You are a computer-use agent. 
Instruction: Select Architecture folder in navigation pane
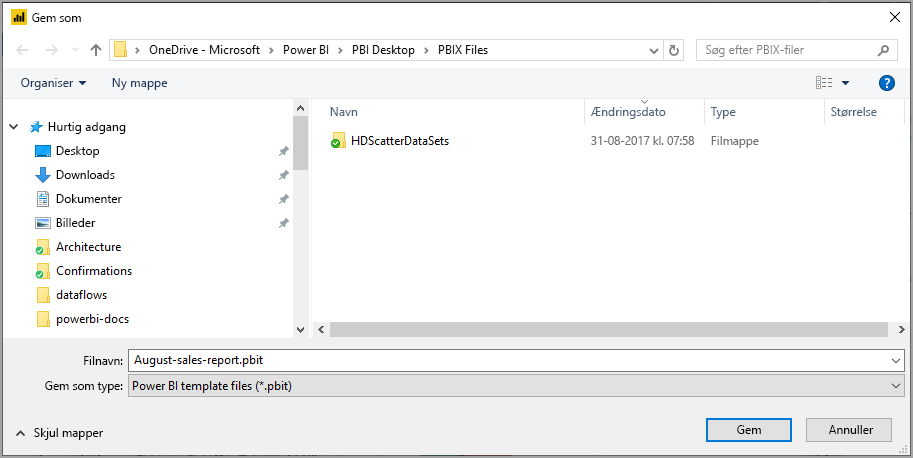[x=89, y=247]
